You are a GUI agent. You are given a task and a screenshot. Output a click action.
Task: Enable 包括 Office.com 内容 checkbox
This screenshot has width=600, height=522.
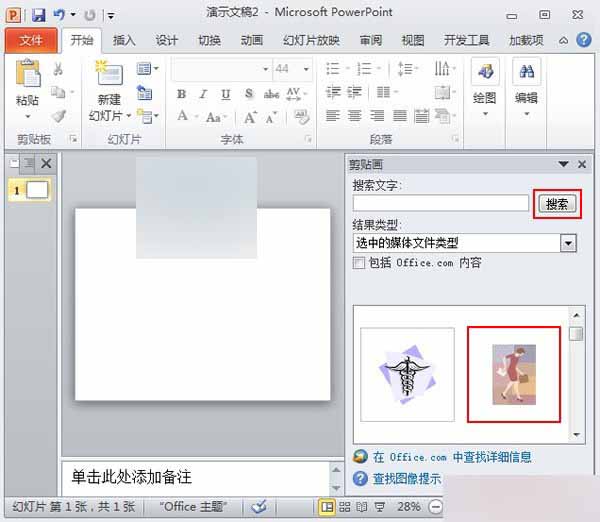click(x=359, y=263)
